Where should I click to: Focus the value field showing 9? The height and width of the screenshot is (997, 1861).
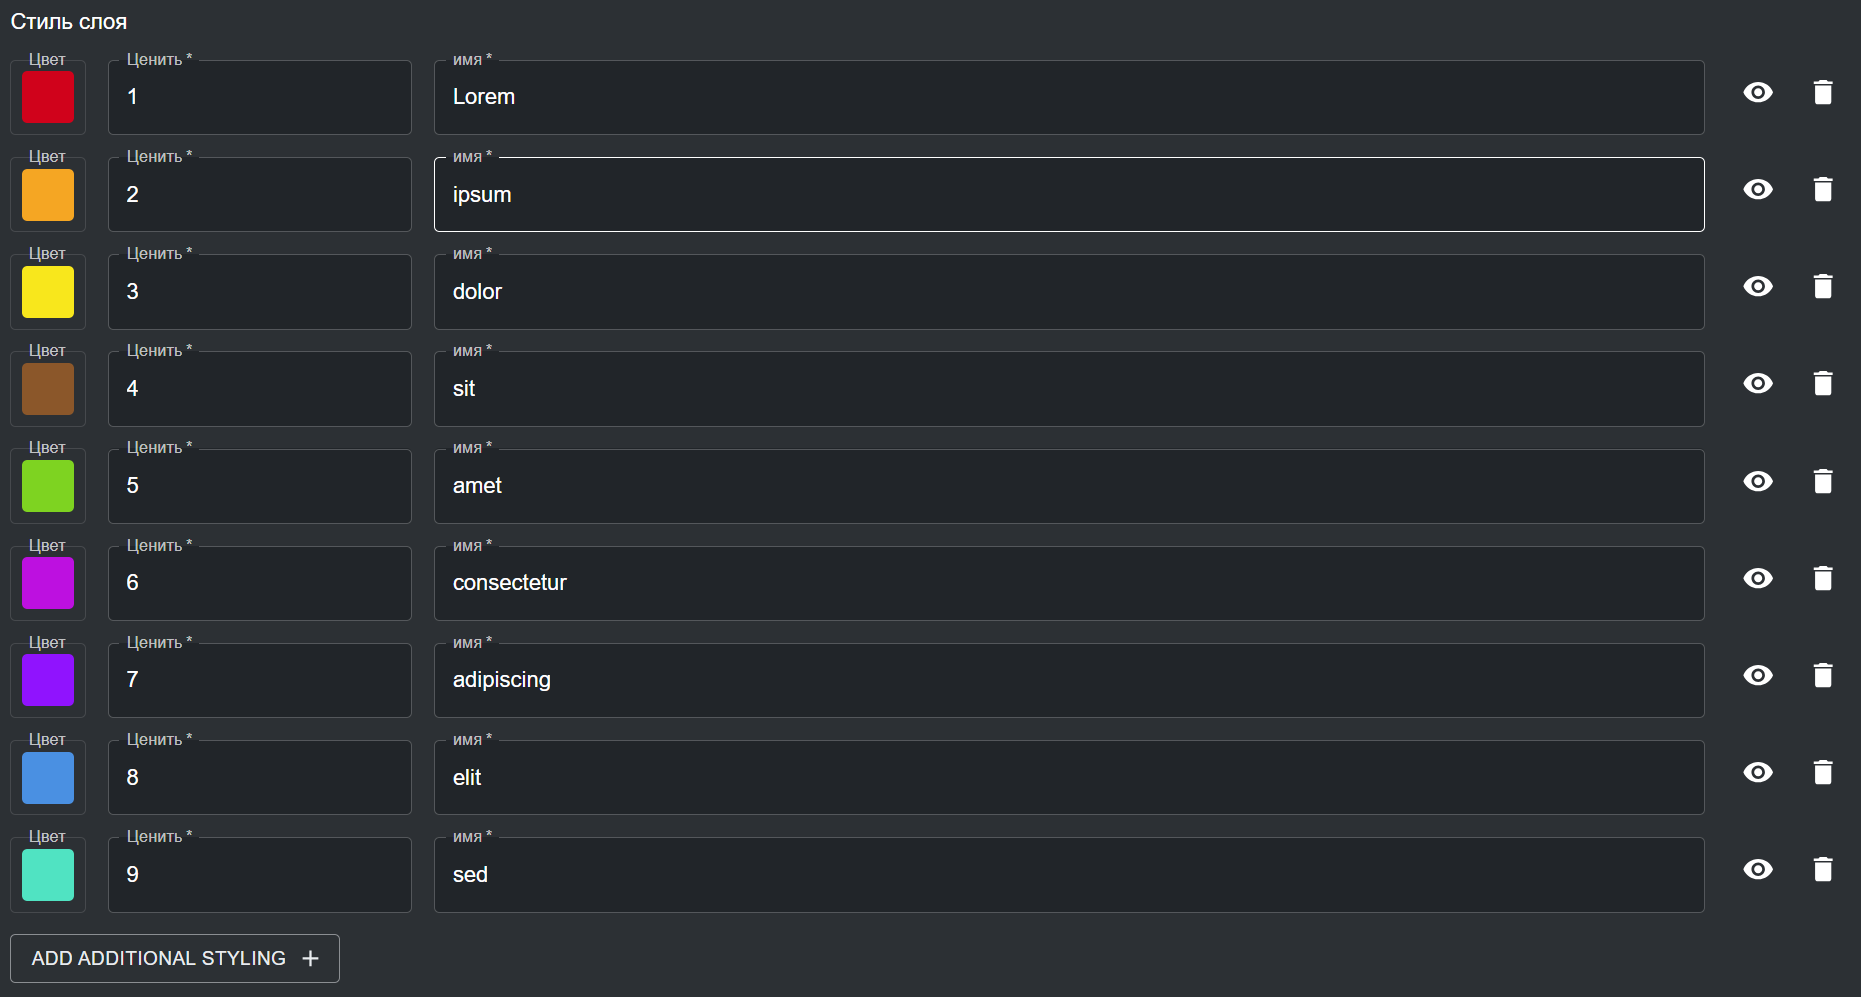(260, 875)
